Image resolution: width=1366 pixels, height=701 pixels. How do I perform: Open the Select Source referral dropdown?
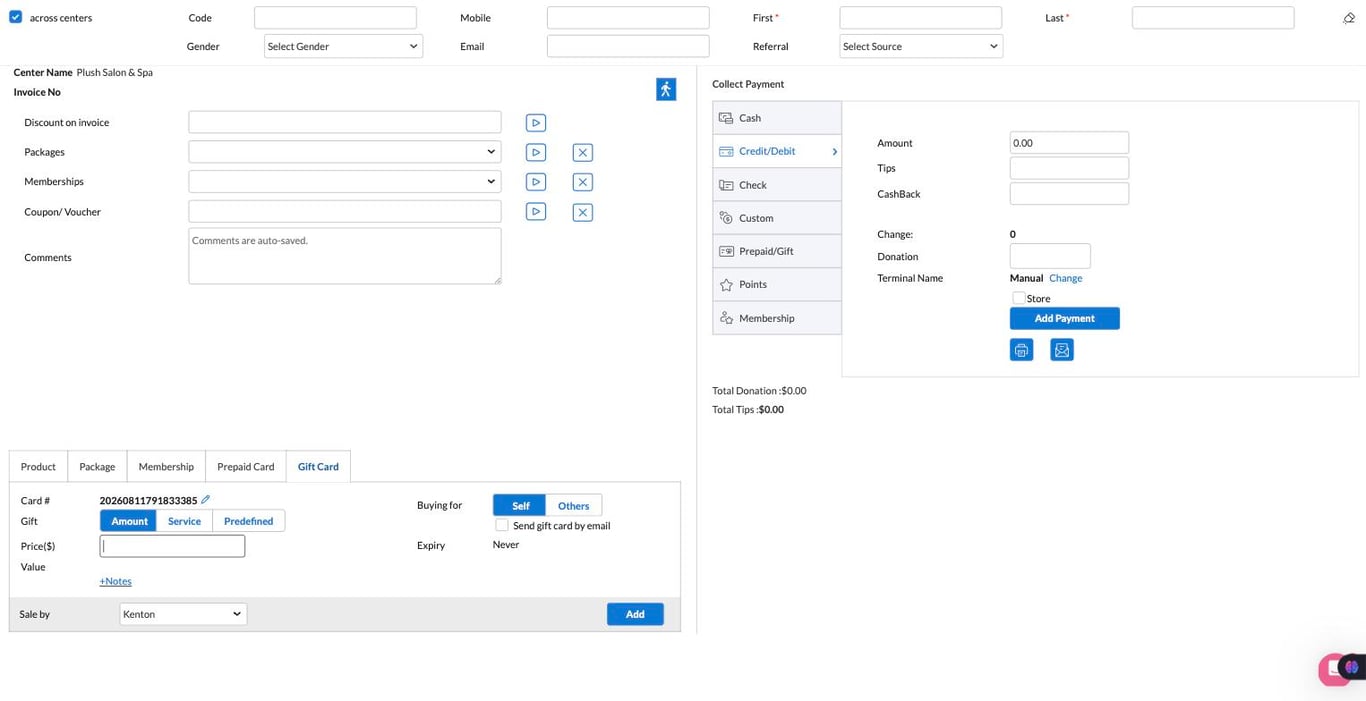[921, 46]
